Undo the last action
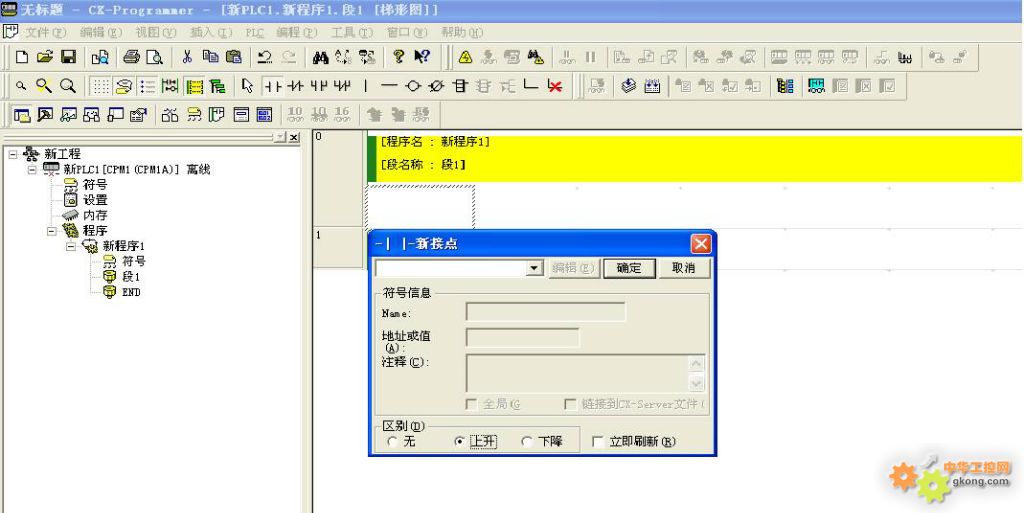Screen dimensions: 1024x513 (x=264, y=57)
